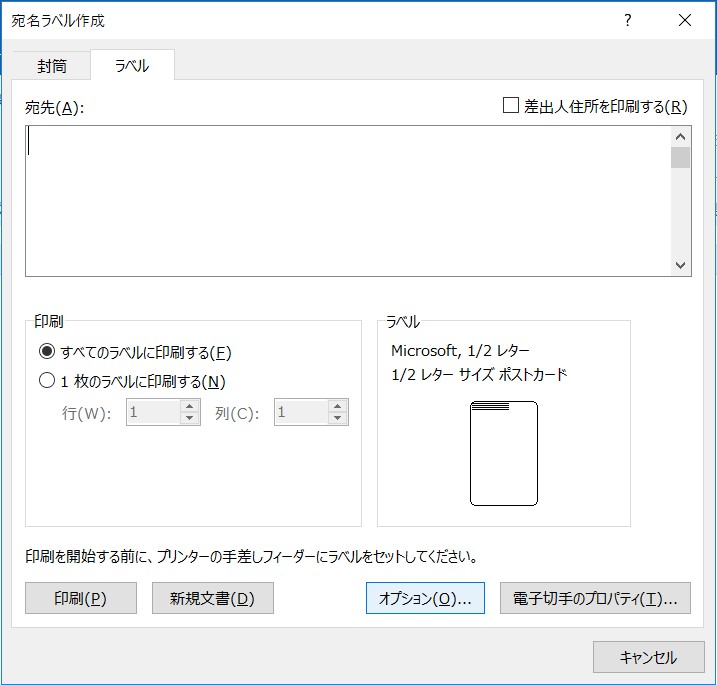Image resolution: width=717 pixels, height=685 pixels.
Task: Click inside the 宛先 address text box
Action: pyautogui.click(x=348, y=201)
